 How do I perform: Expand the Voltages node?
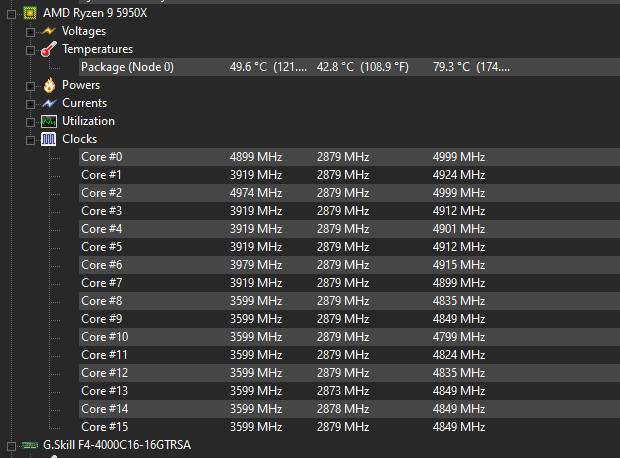click(30, 32)
